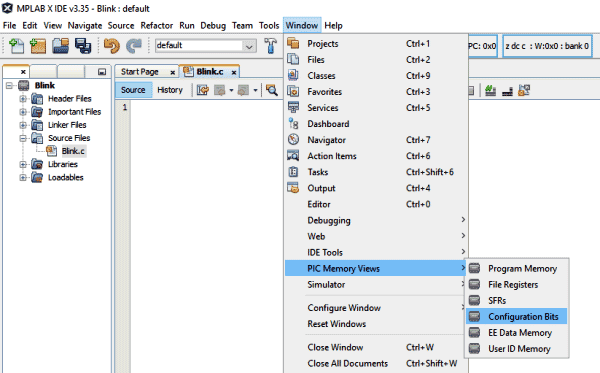Click the New Project toolbar icon
This screenshot has width=600, height=373.
(38, 46)
